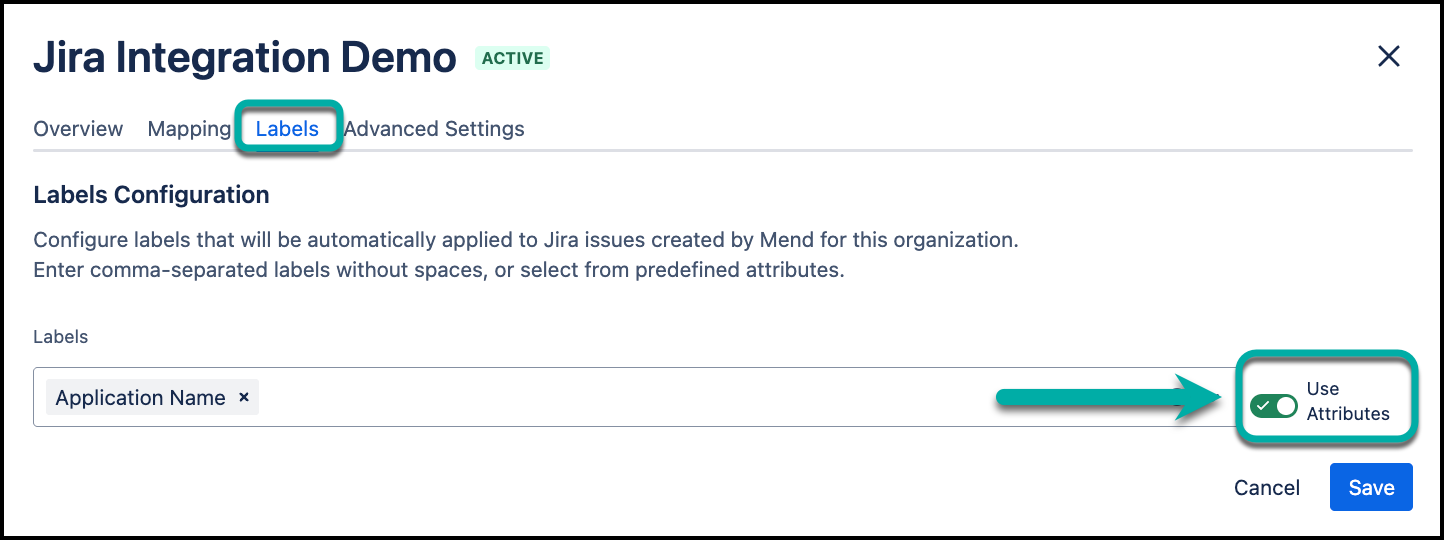1444x540 pixels.
Task: Select the Labels tab
Action: pyautogui.click(x=287, y=129)
